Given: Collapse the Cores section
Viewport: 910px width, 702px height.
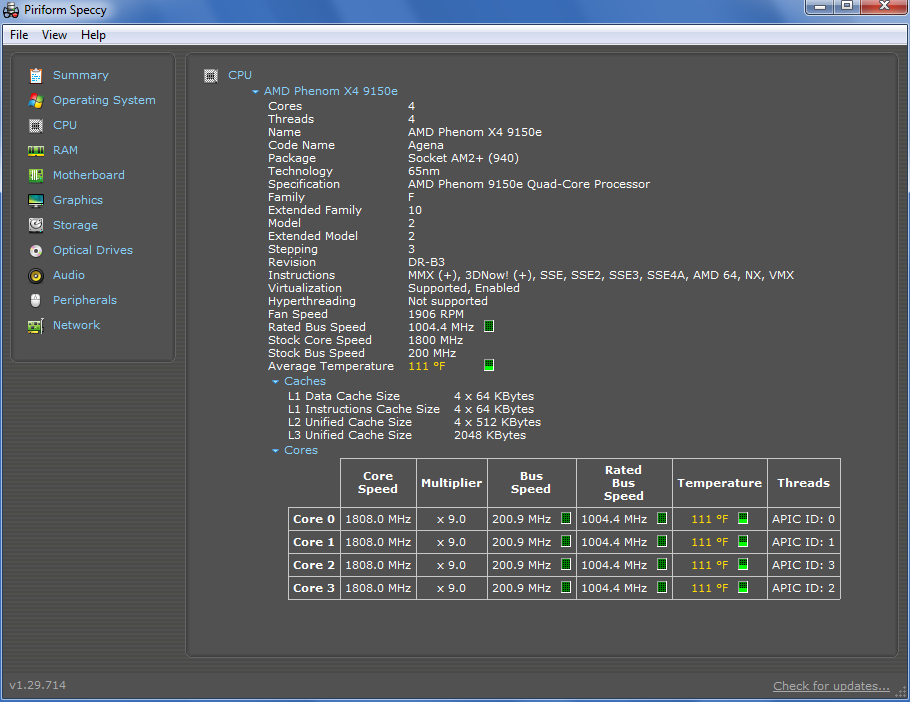Looking at the screenshot, I should click(x=276, y=451).
